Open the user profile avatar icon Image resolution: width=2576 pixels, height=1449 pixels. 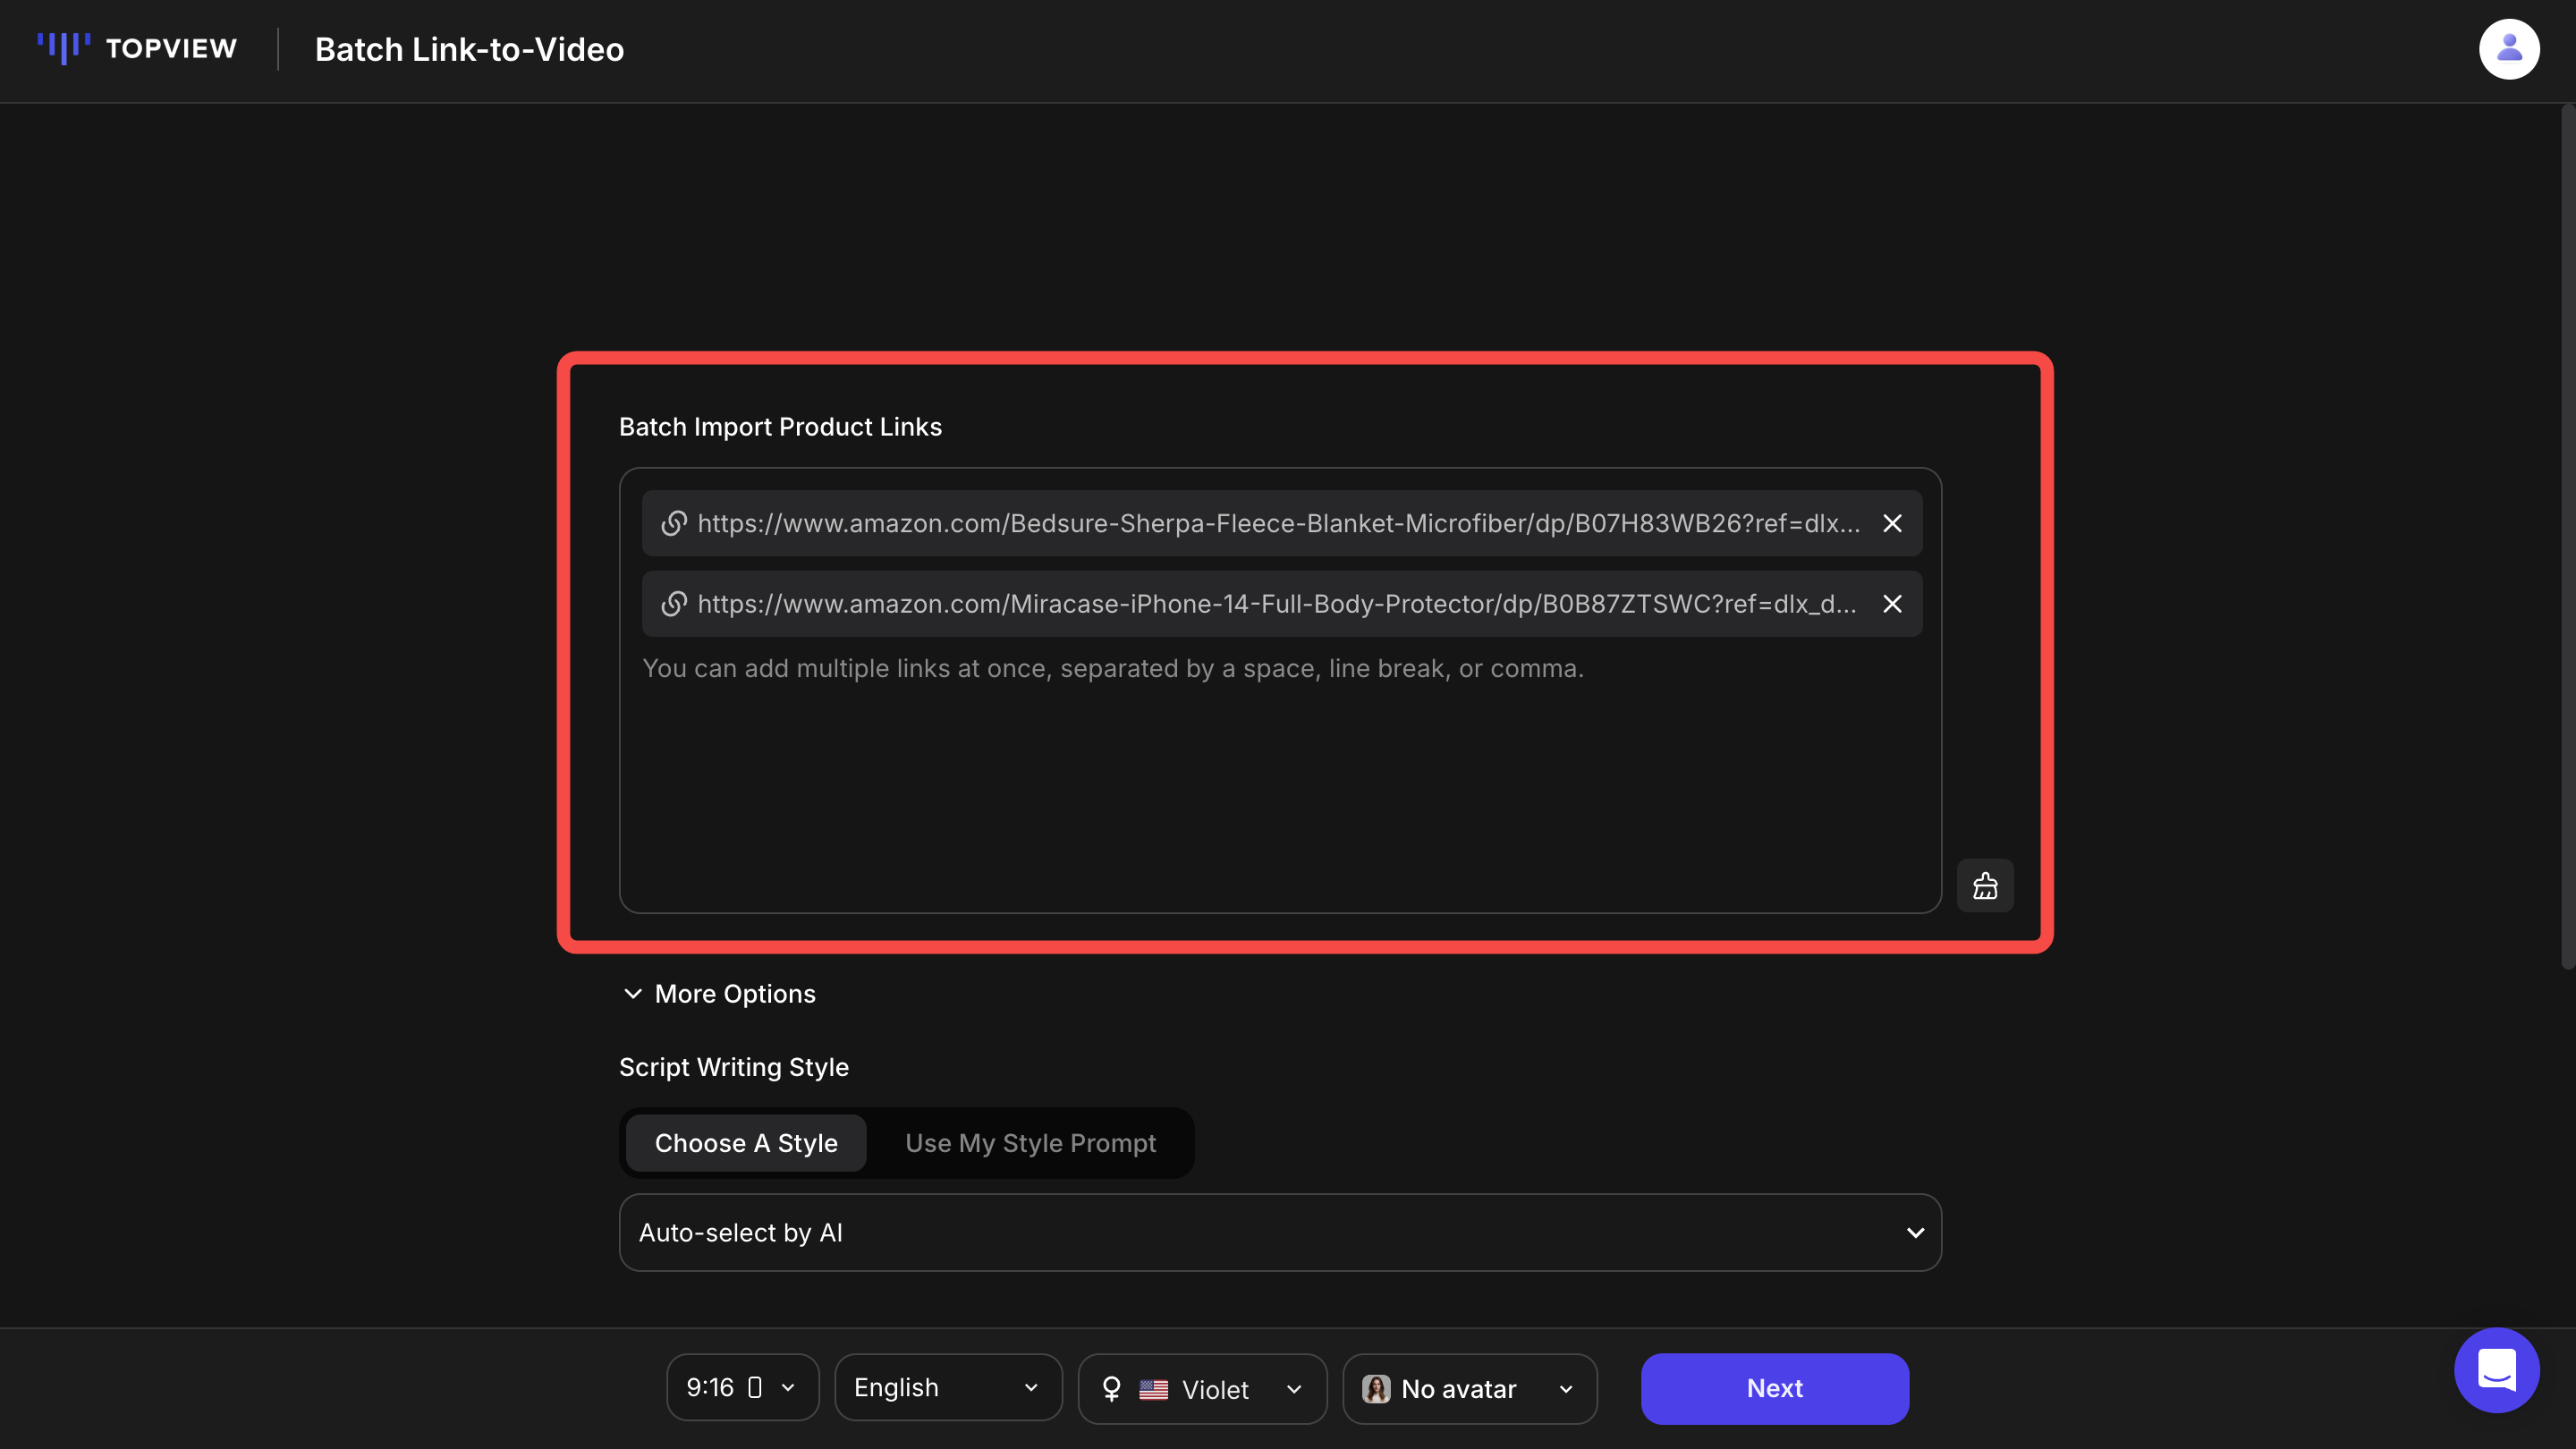pyautogui.click(x=2509, y=48)
